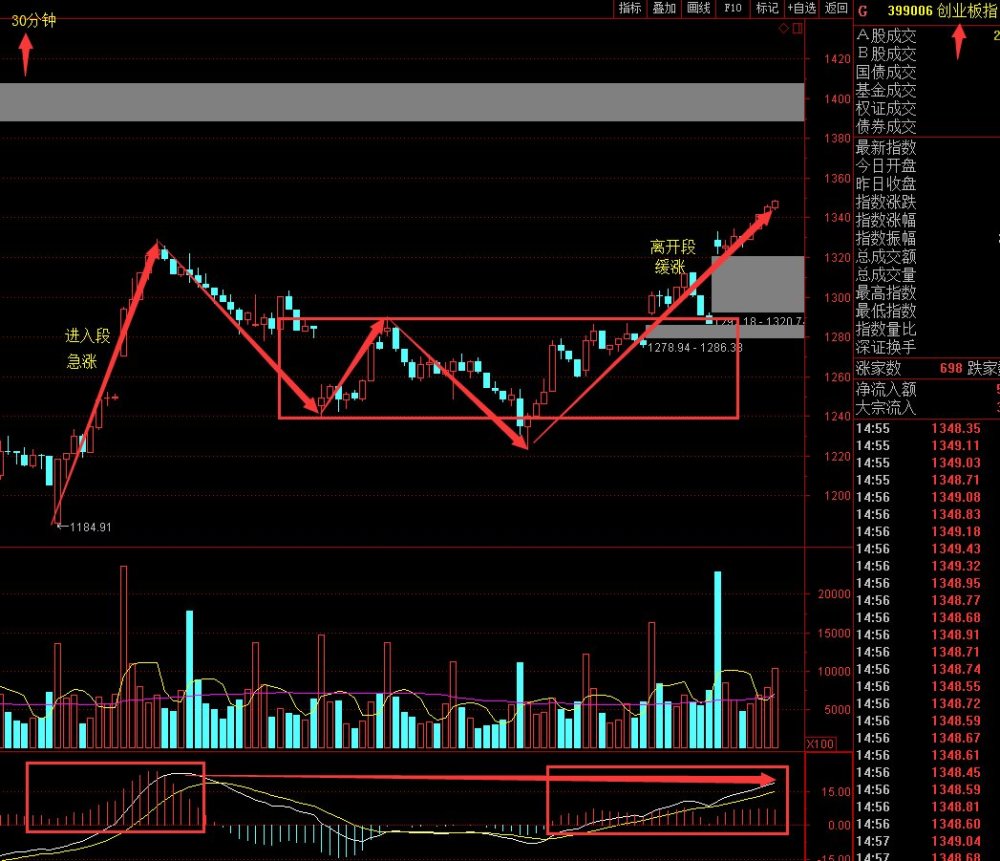Click the X100 volume scale label
1000x861 pixels.
point(820,744)
